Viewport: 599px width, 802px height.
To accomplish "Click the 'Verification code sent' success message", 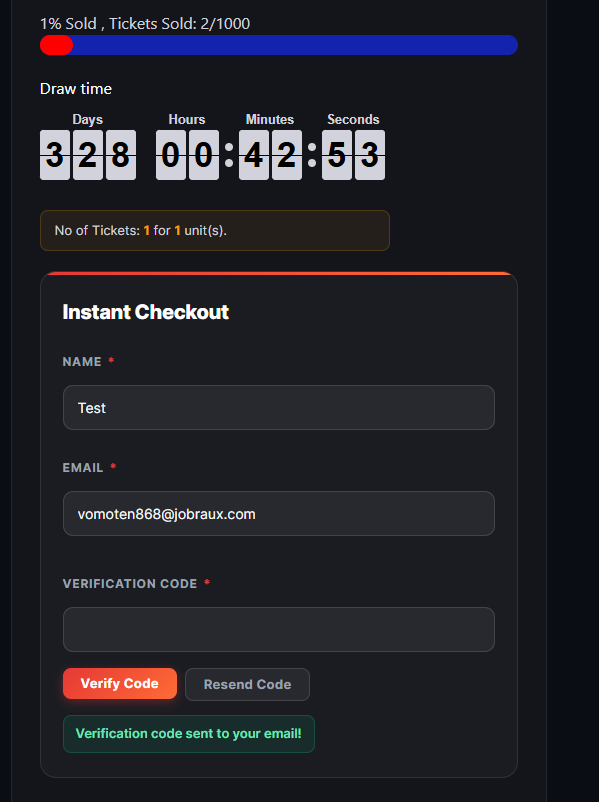I will [189, 734].
